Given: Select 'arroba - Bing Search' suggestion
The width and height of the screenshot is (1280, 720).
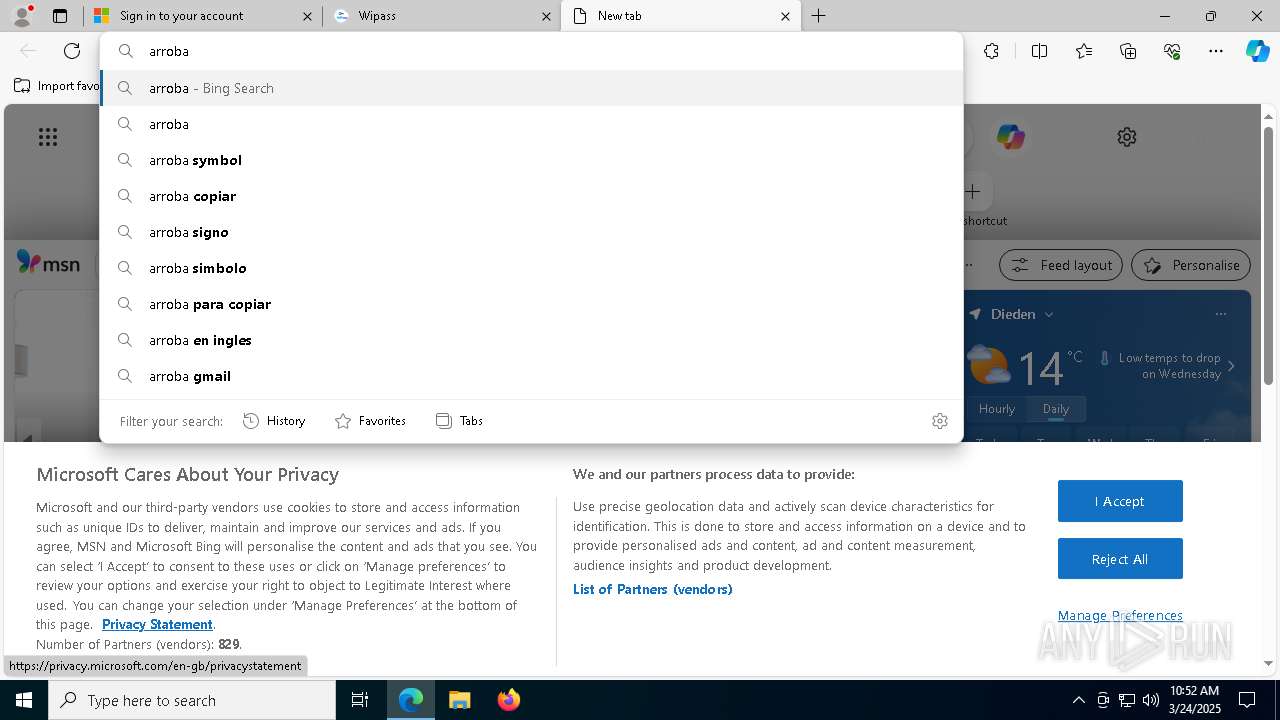Looking at the screenshot, I should (x=531, y=88).
